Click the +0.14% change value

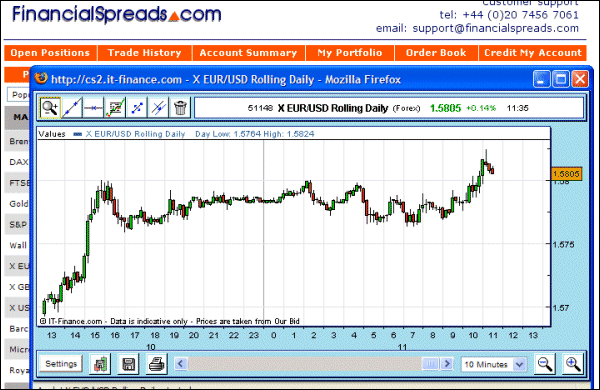481,108
